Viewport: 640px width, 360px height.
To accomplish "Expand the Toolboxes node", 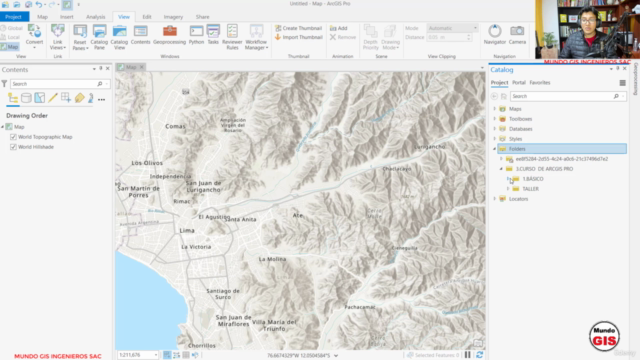I will 495,119.
